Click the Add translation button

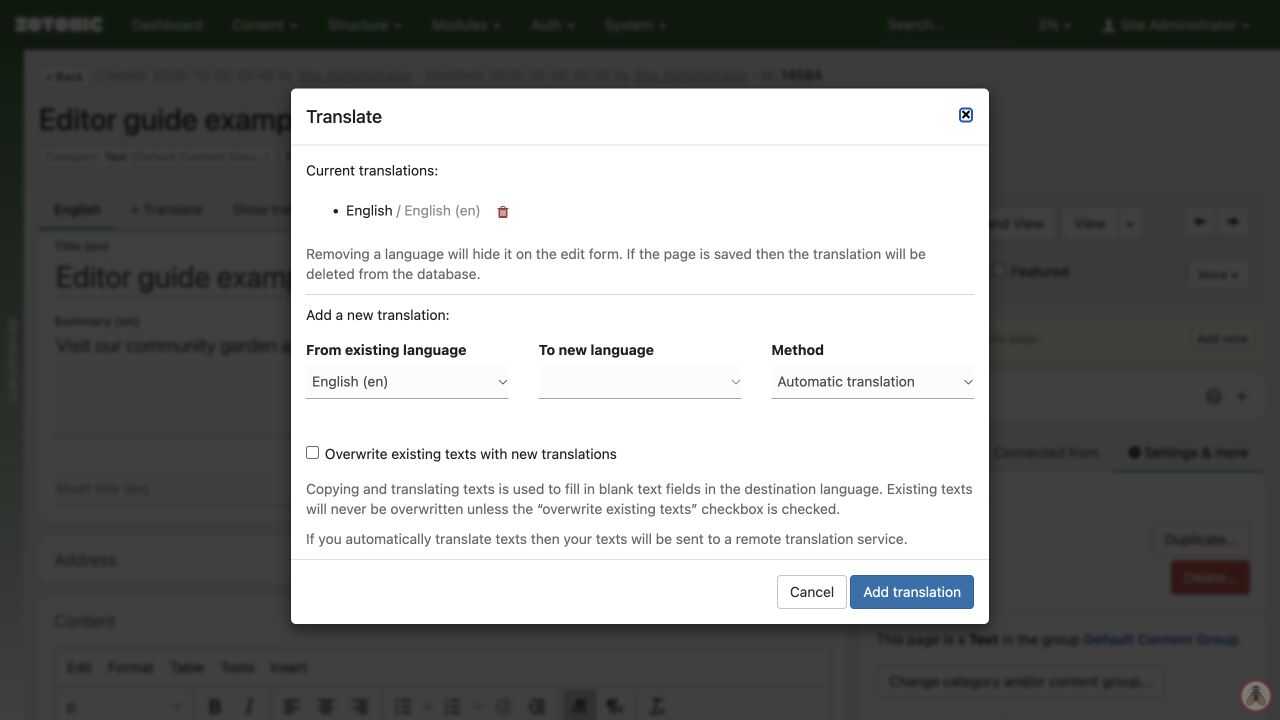pyautogui.click(x=912, y=592)
